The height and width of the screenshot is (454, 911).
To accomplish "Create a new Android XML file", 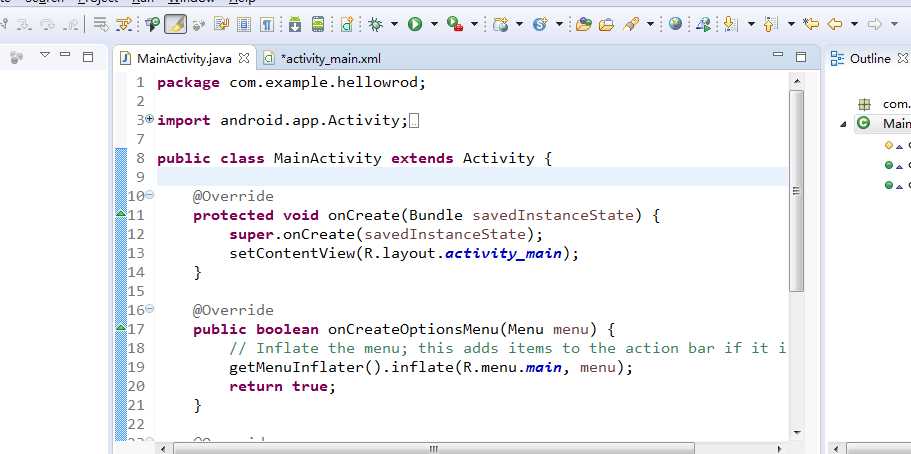I will [x=347, y=24].
